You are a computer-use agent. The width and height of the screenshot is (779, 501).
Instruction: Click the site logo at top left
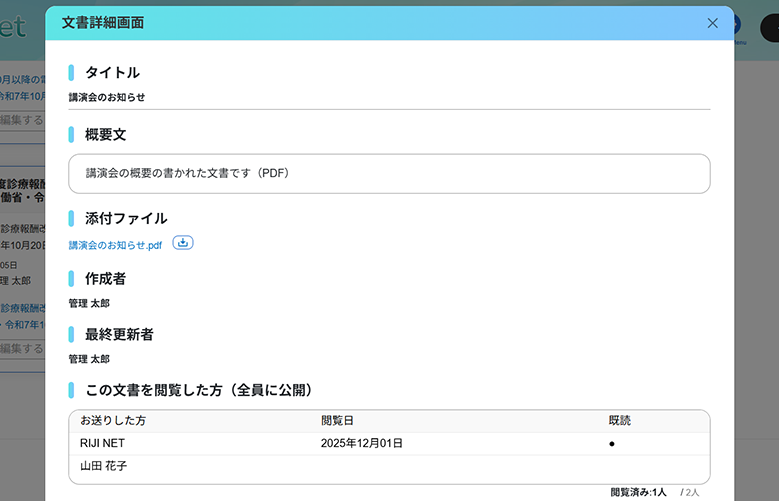coord(13,26)
